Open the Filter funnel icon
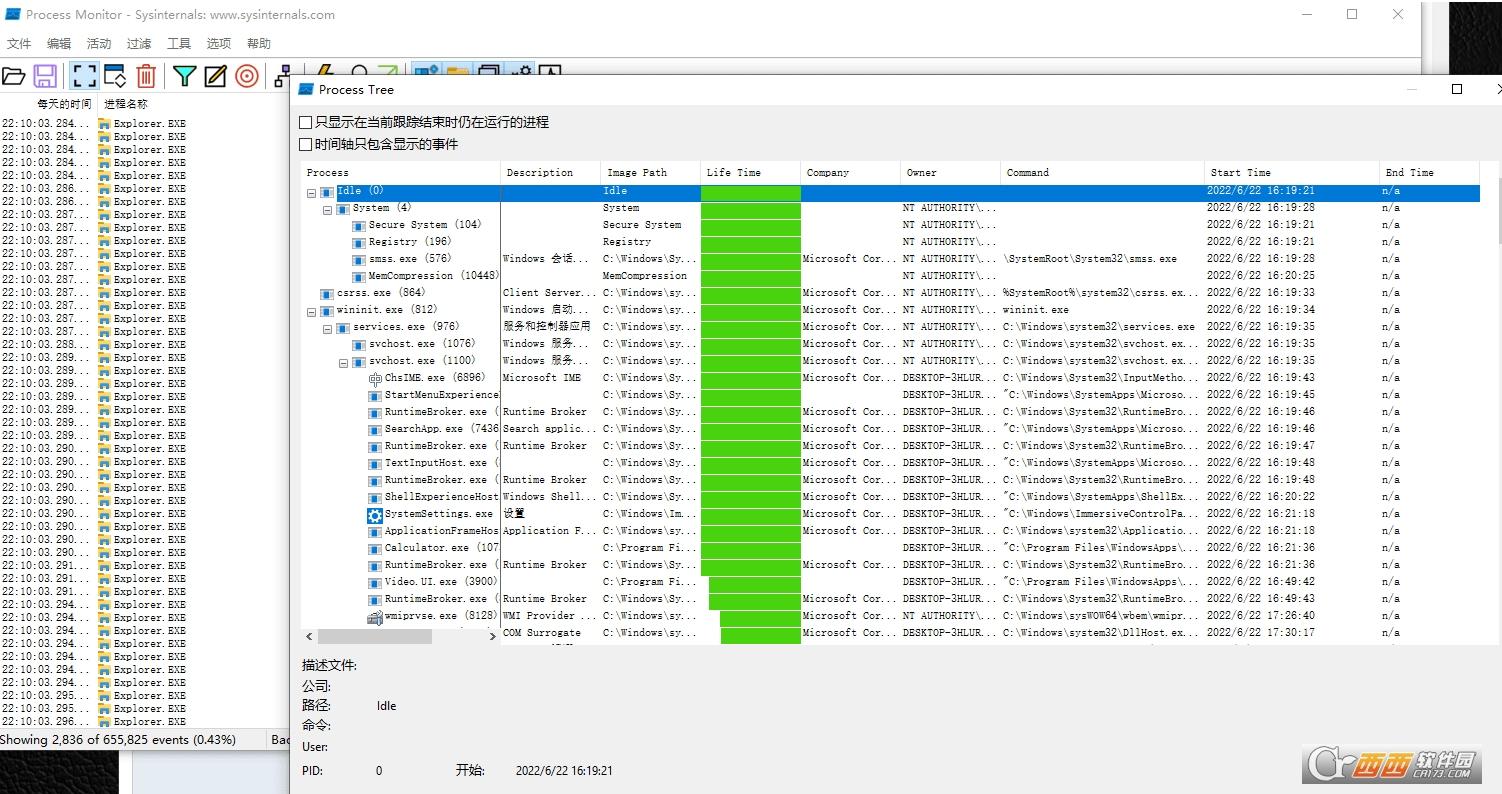 click(184, 76)
